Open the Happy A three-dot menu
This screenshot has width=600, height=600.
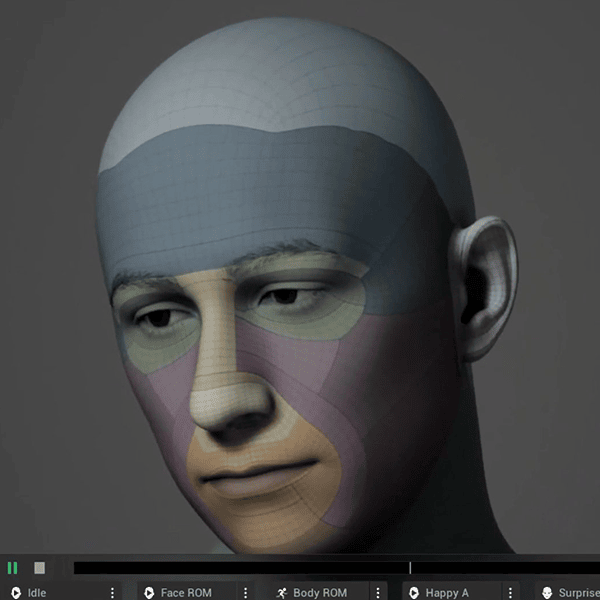pos(510,593)
